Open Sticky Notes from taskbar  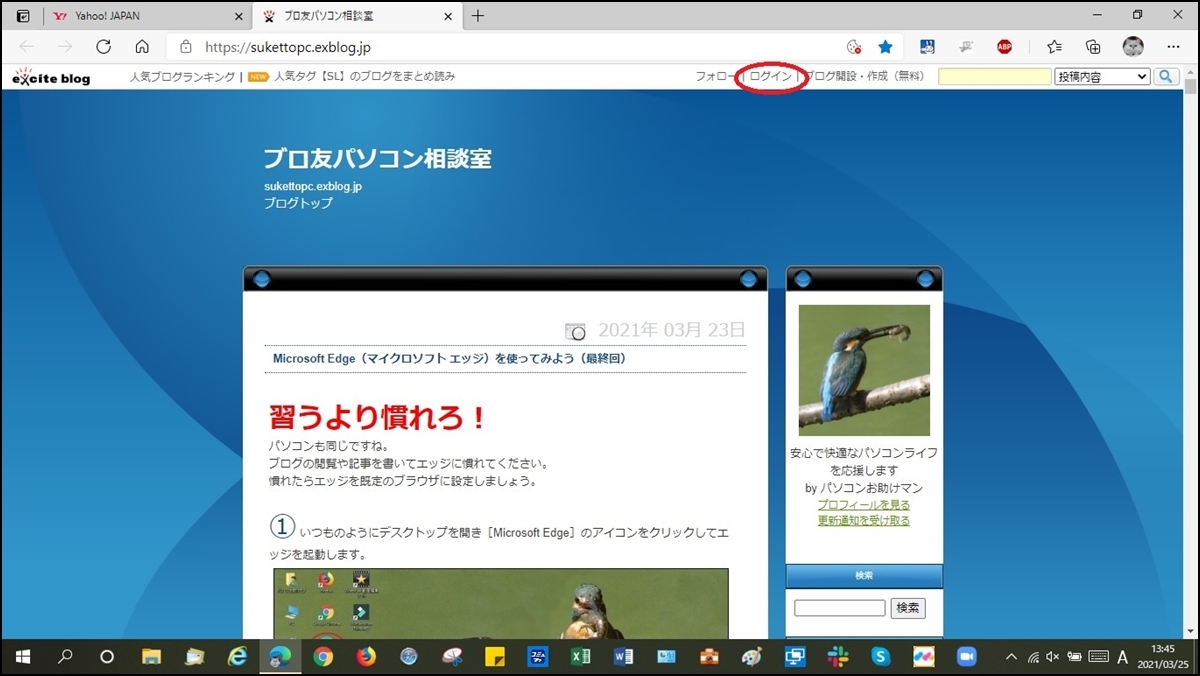tap(494, 656)
